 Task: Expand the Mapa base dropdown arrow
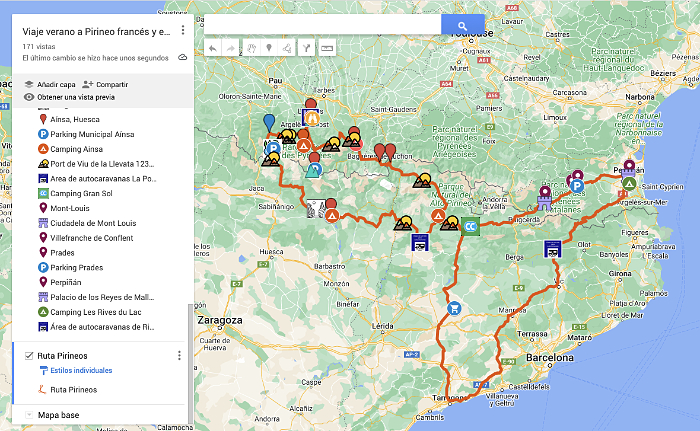[x=29, y=415]
